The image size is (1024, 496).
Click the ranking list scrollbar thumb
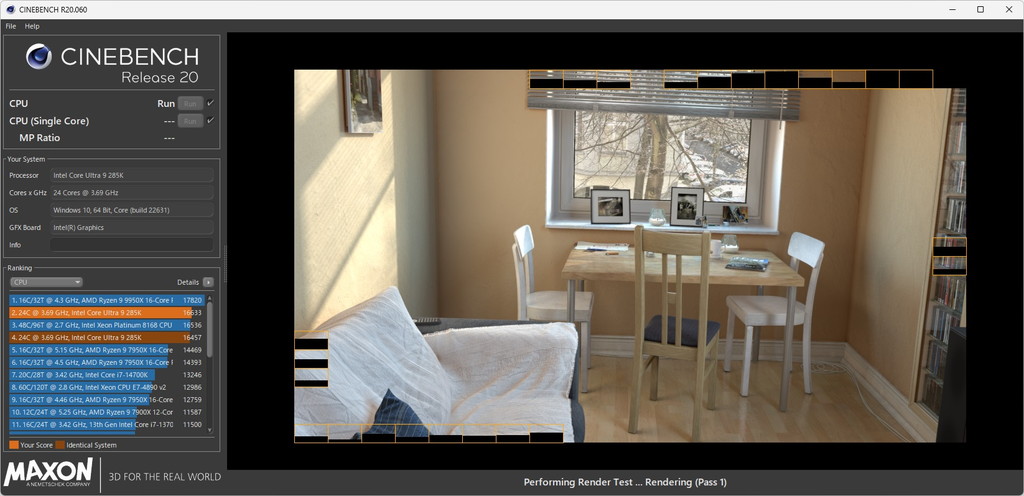point(210,328)
